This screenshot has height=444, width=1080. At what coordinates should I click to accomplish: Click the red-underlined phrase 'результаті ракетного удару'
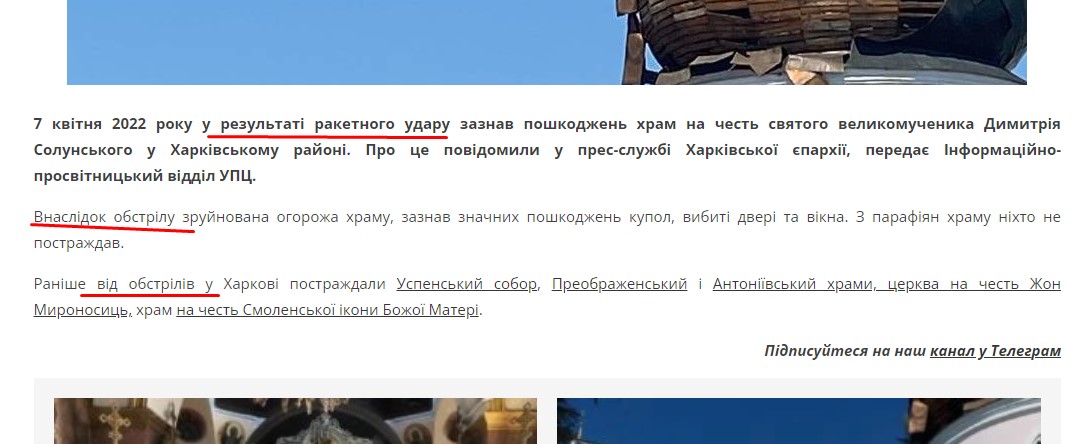click(x=335, y=125)
